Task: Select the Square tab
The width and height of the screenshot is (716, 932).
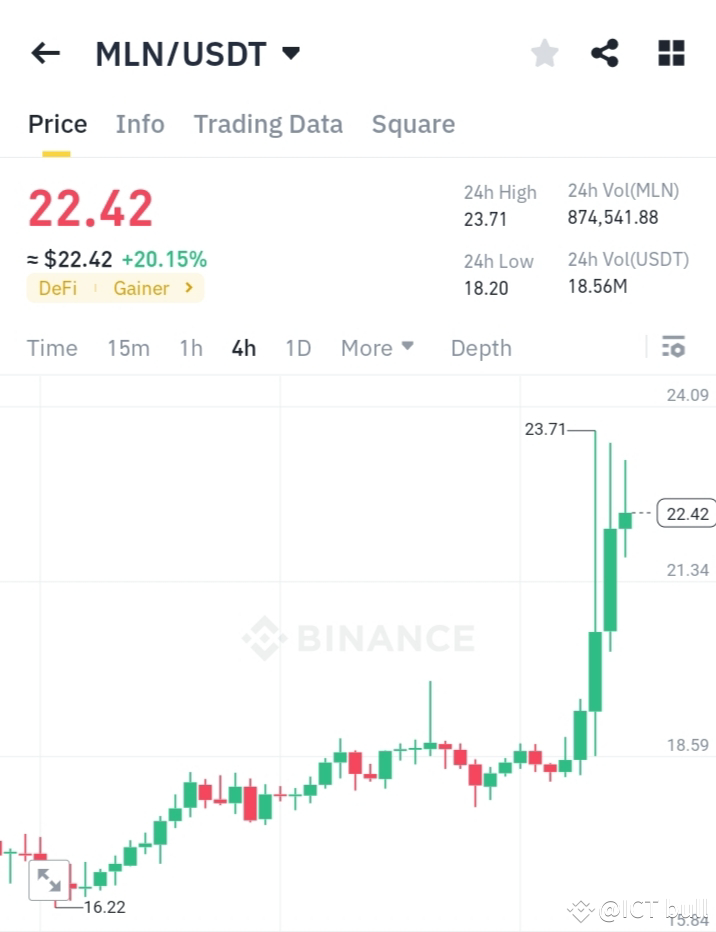Action: tap(413, 124)
